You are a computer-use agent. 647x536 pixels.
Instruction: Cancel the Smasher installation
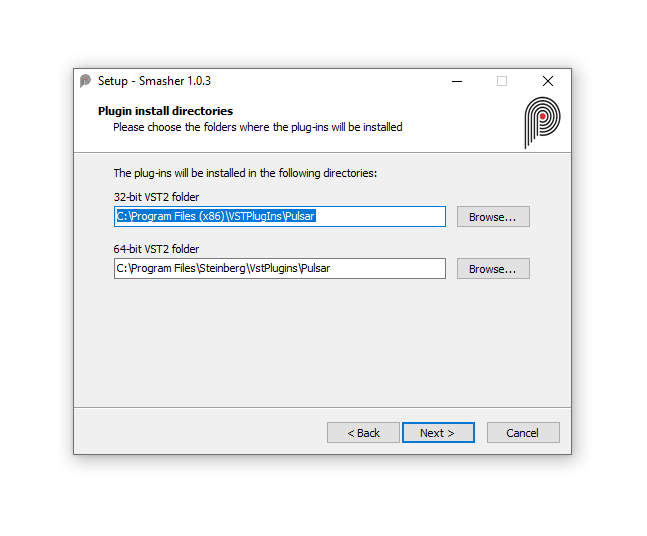pyautogui.click(x=522, y=433)
